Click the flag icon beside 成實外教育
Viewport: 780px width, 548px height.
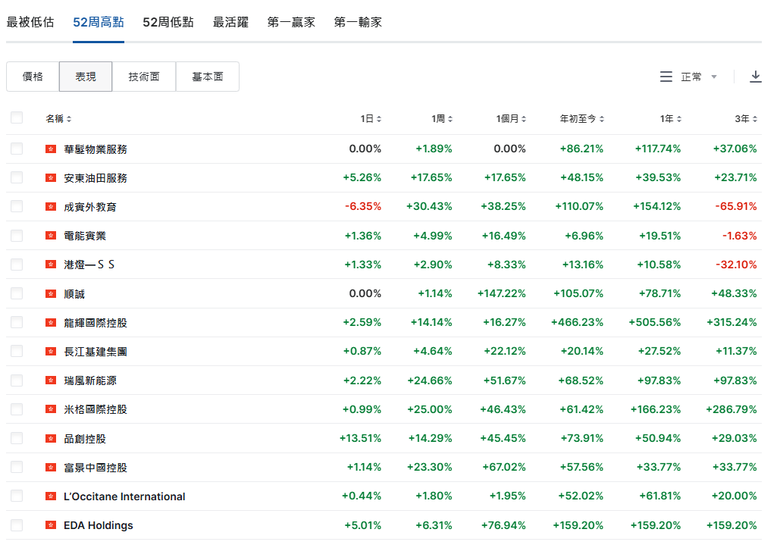coord(51,206)
